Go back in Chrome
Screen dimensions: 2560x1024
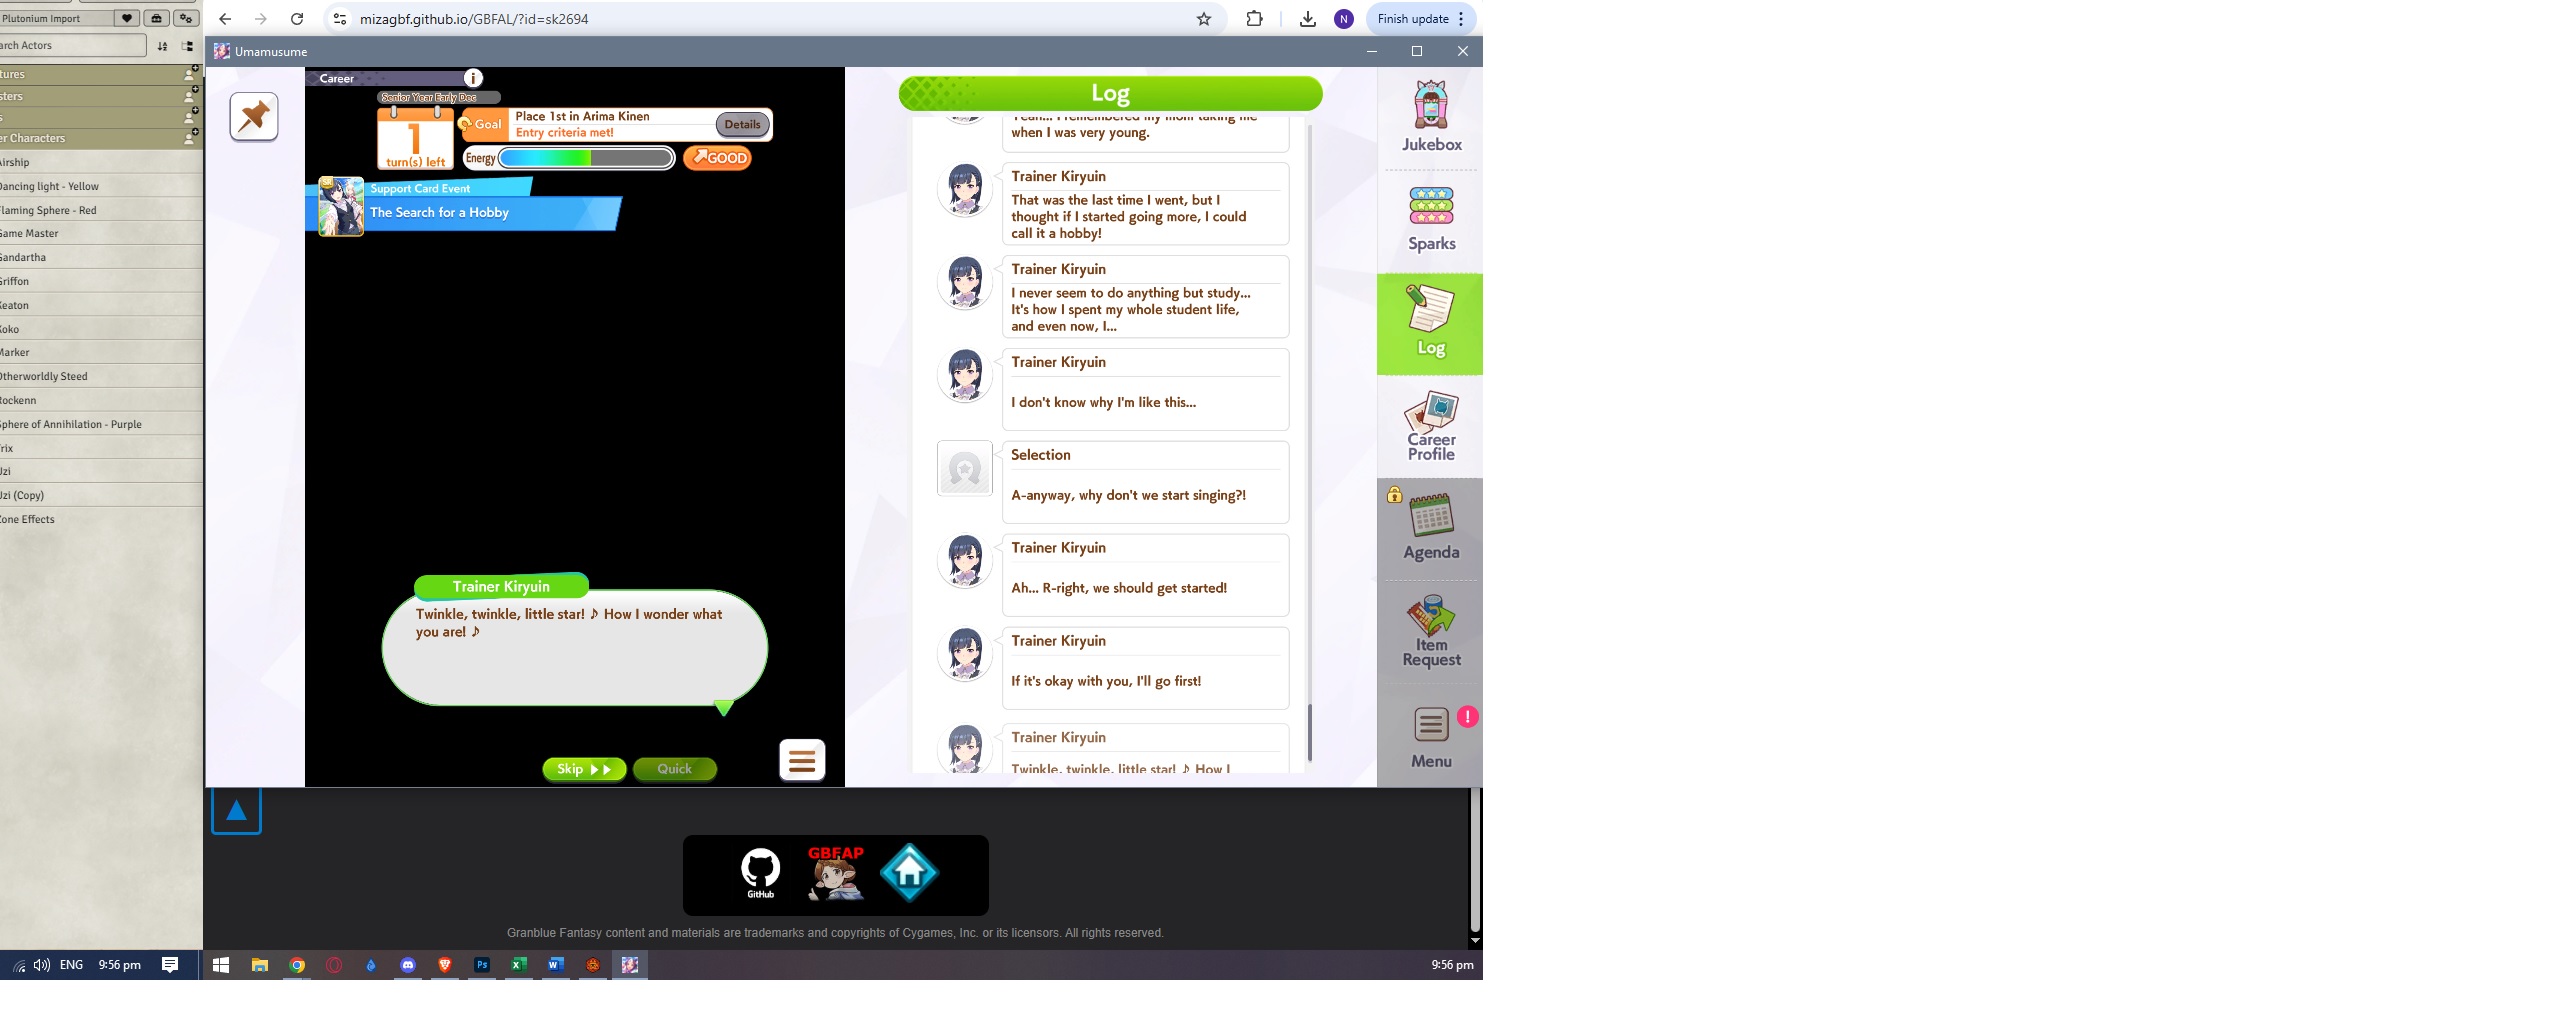click(225, 19)
